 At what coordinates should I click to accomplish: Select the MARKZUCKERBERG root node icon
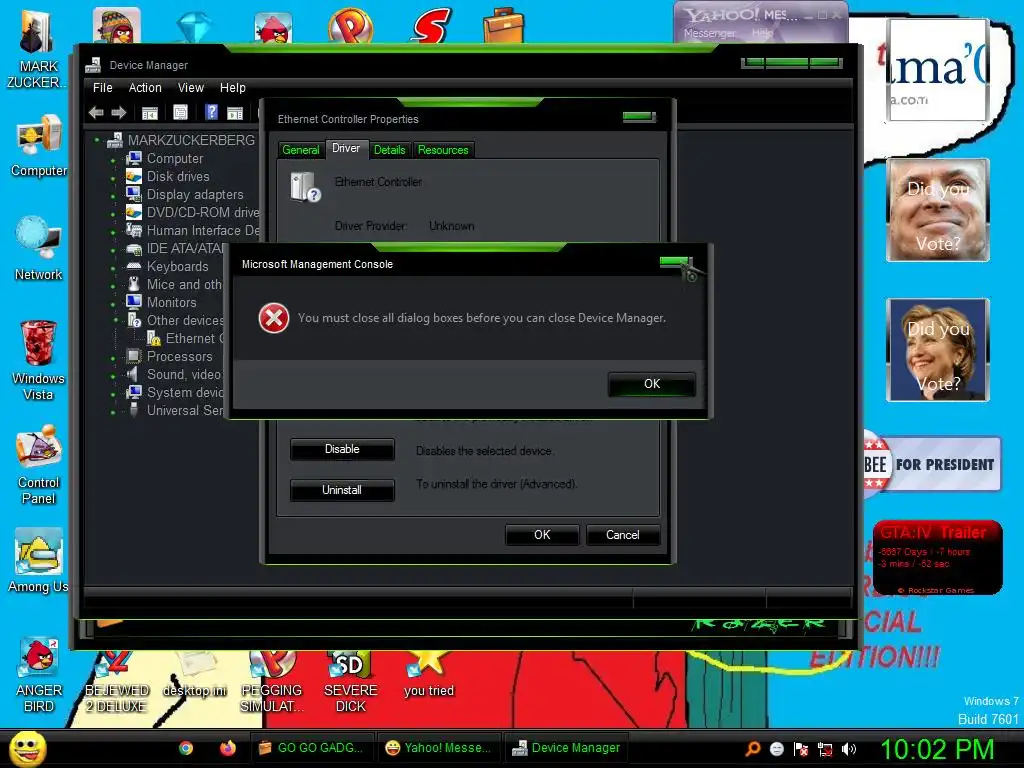(115, 140)
